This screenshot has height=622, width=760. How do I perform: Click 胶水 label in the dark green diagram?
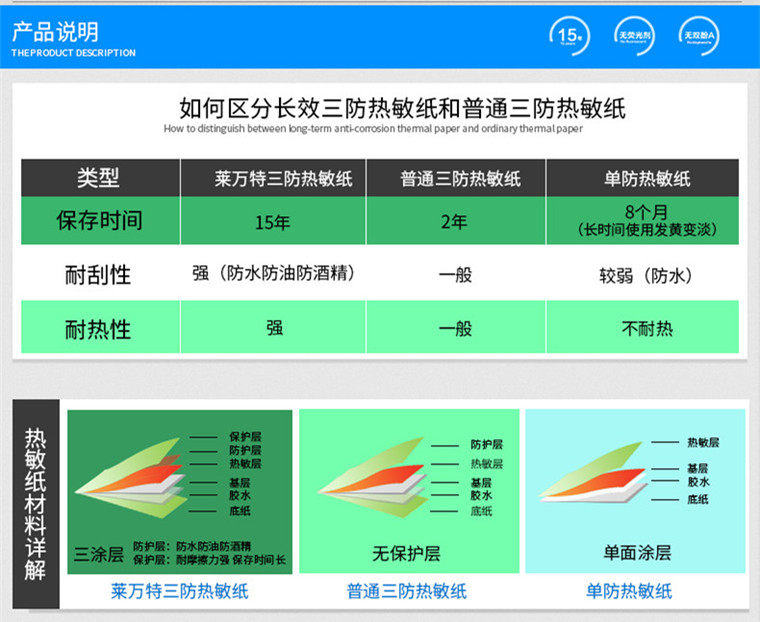coord(240,495)
